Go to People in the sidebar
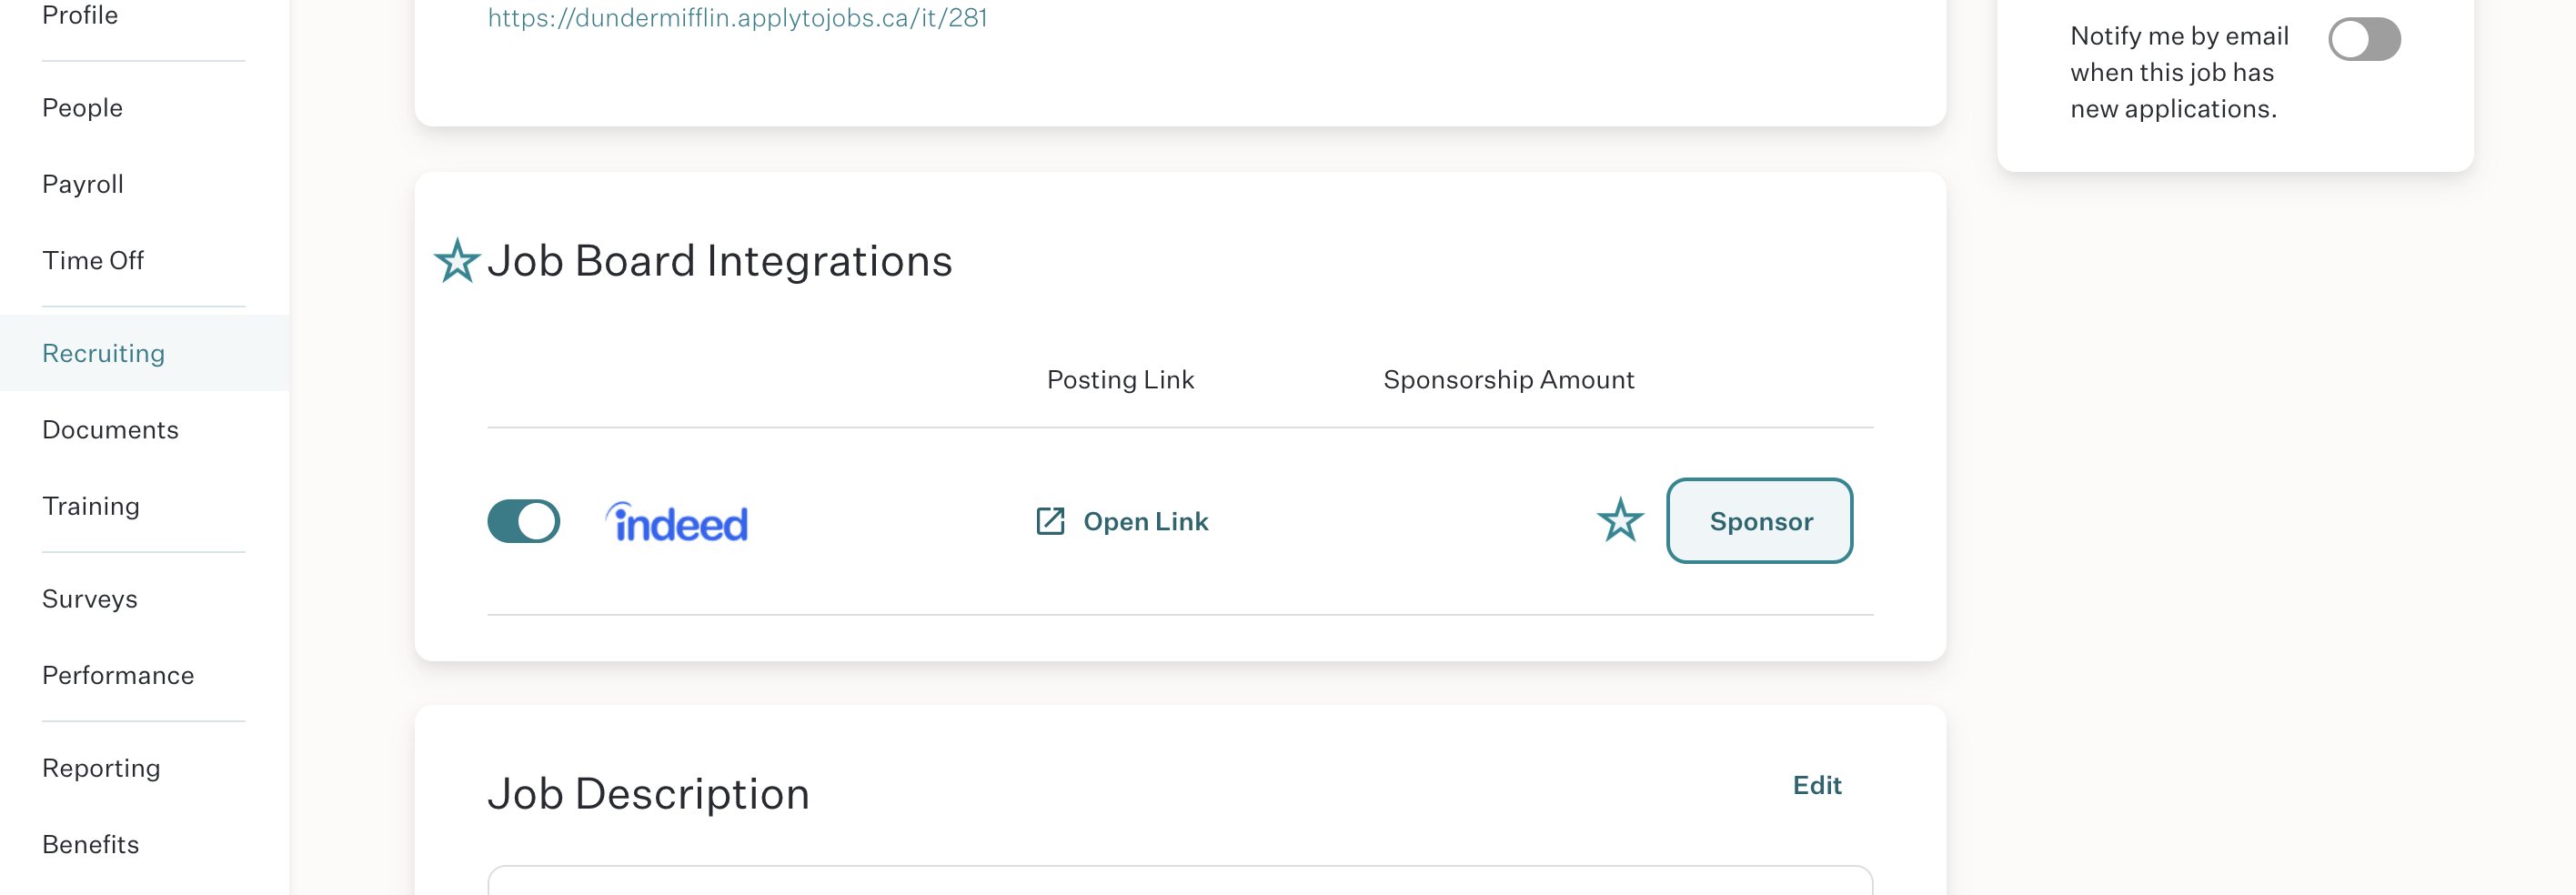Viewport: 2576px width, 895px height. click(83, 108)
